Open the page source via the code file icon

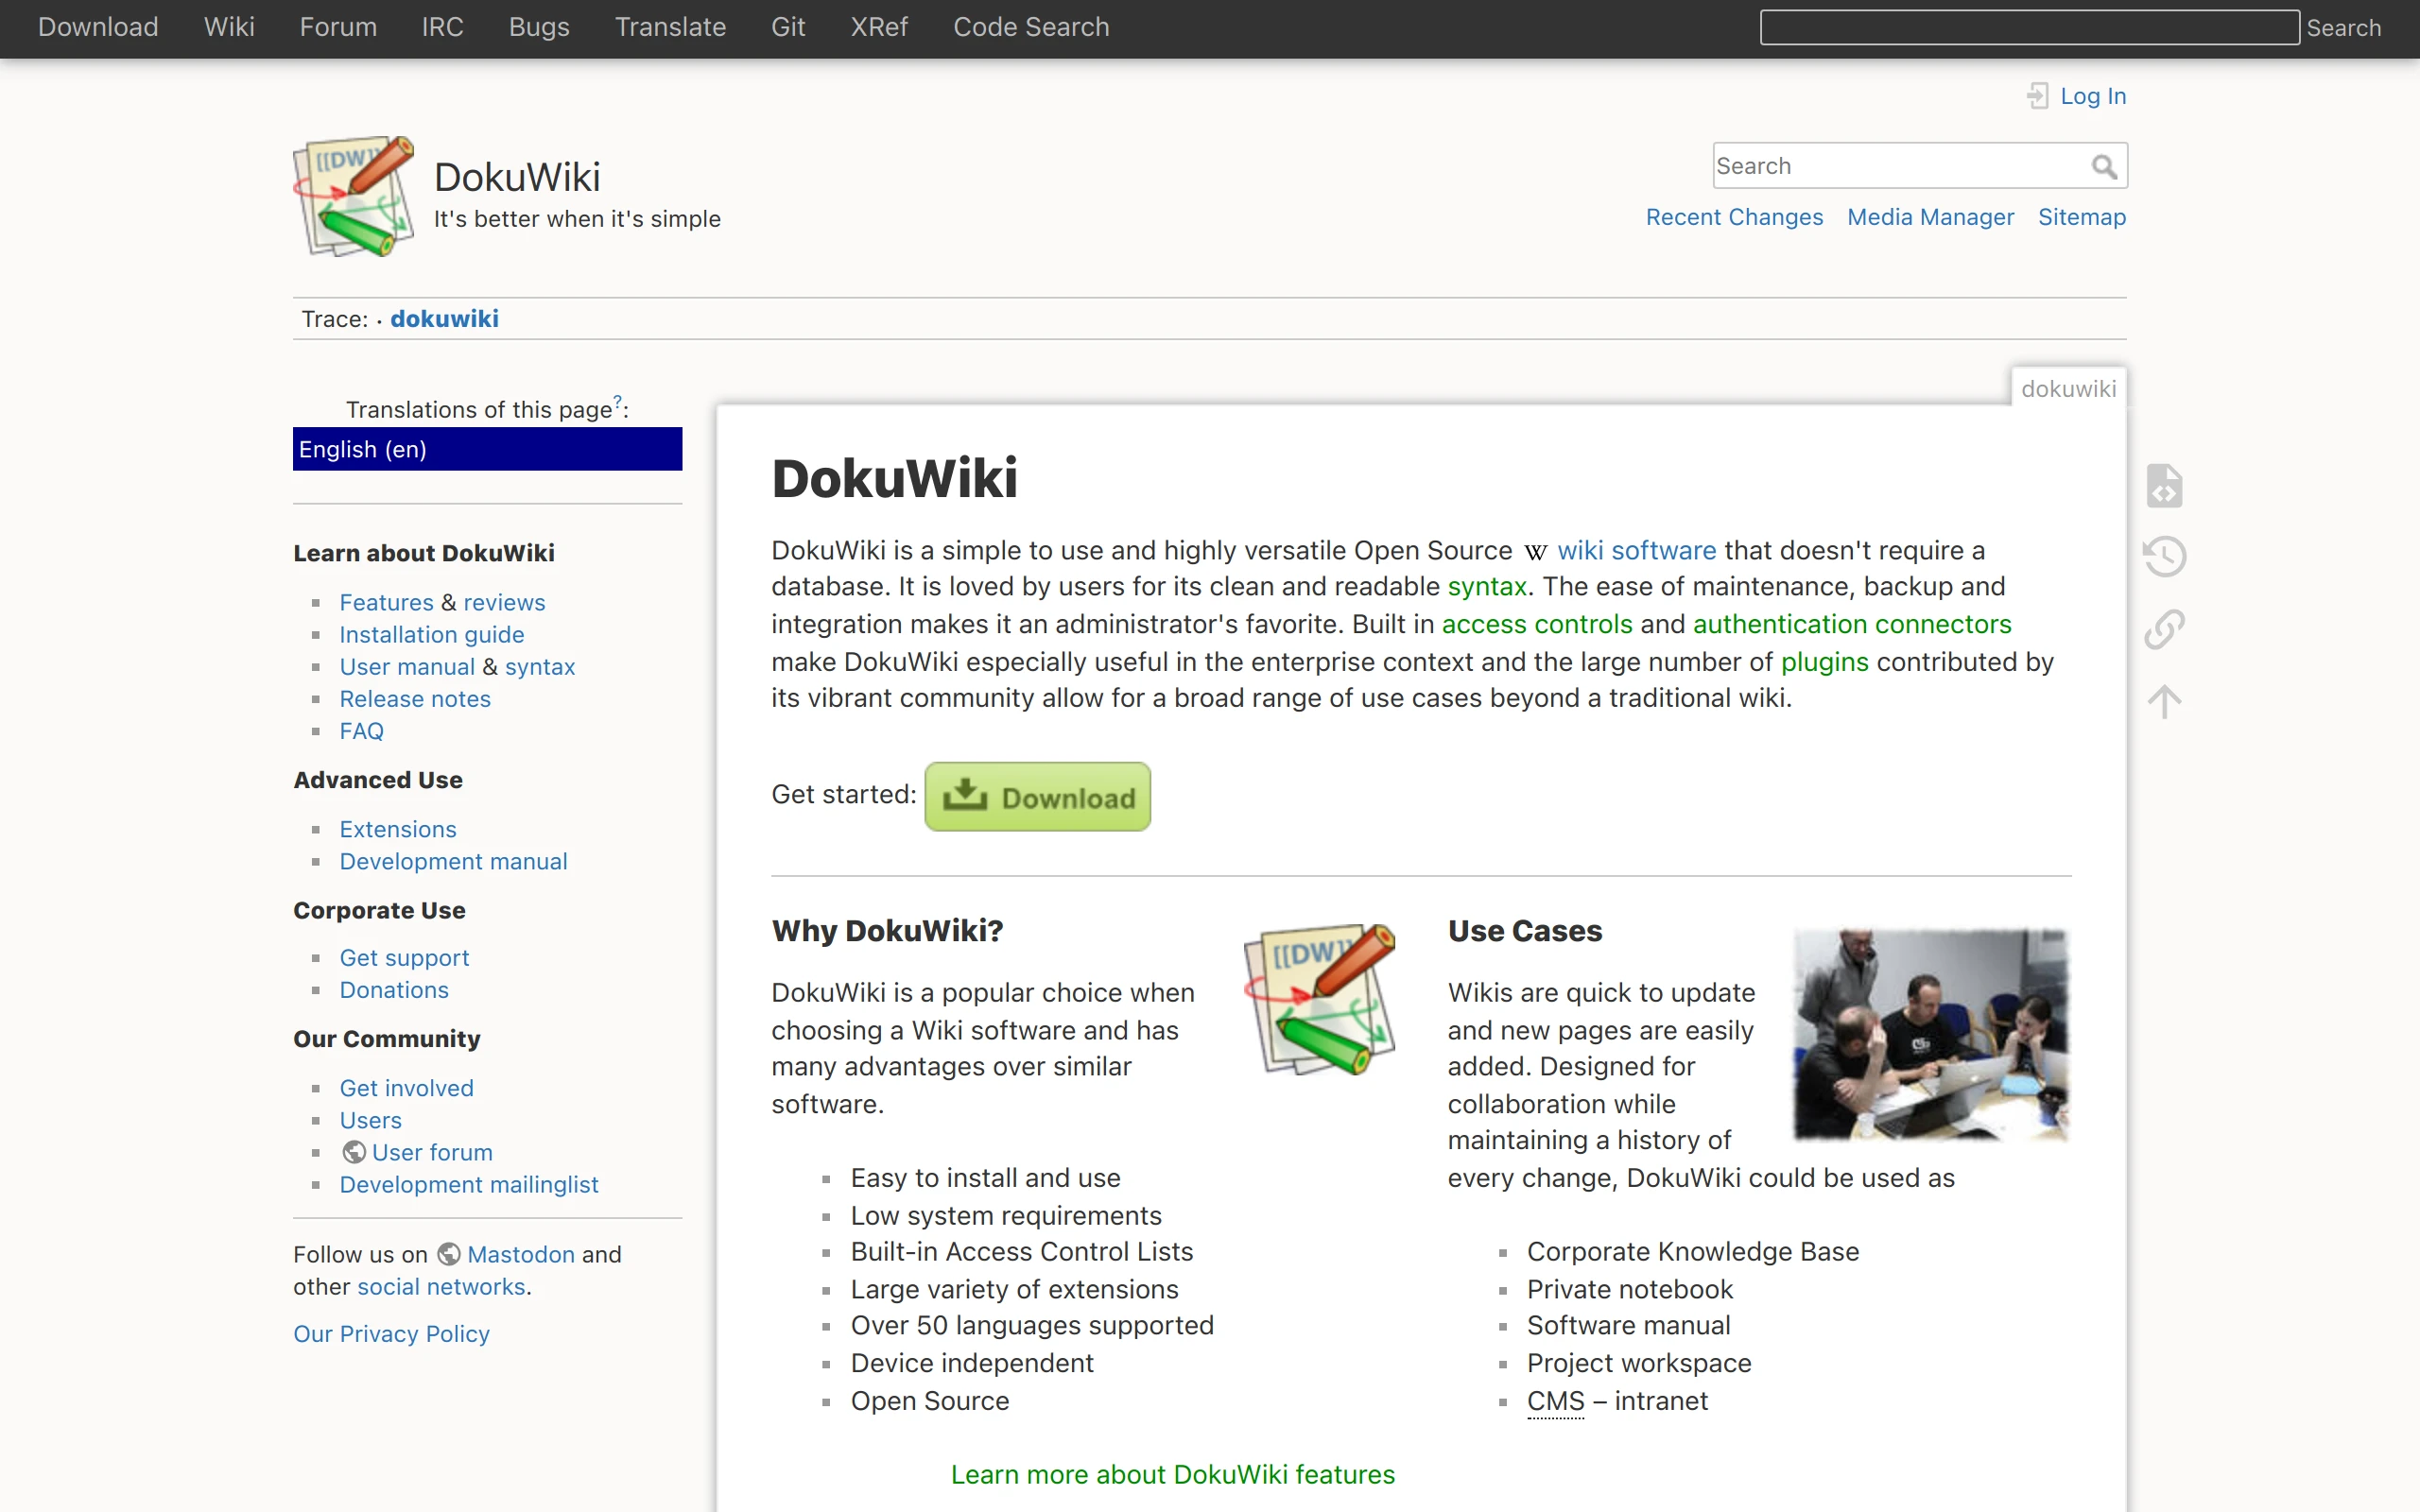pos(2165,484)
